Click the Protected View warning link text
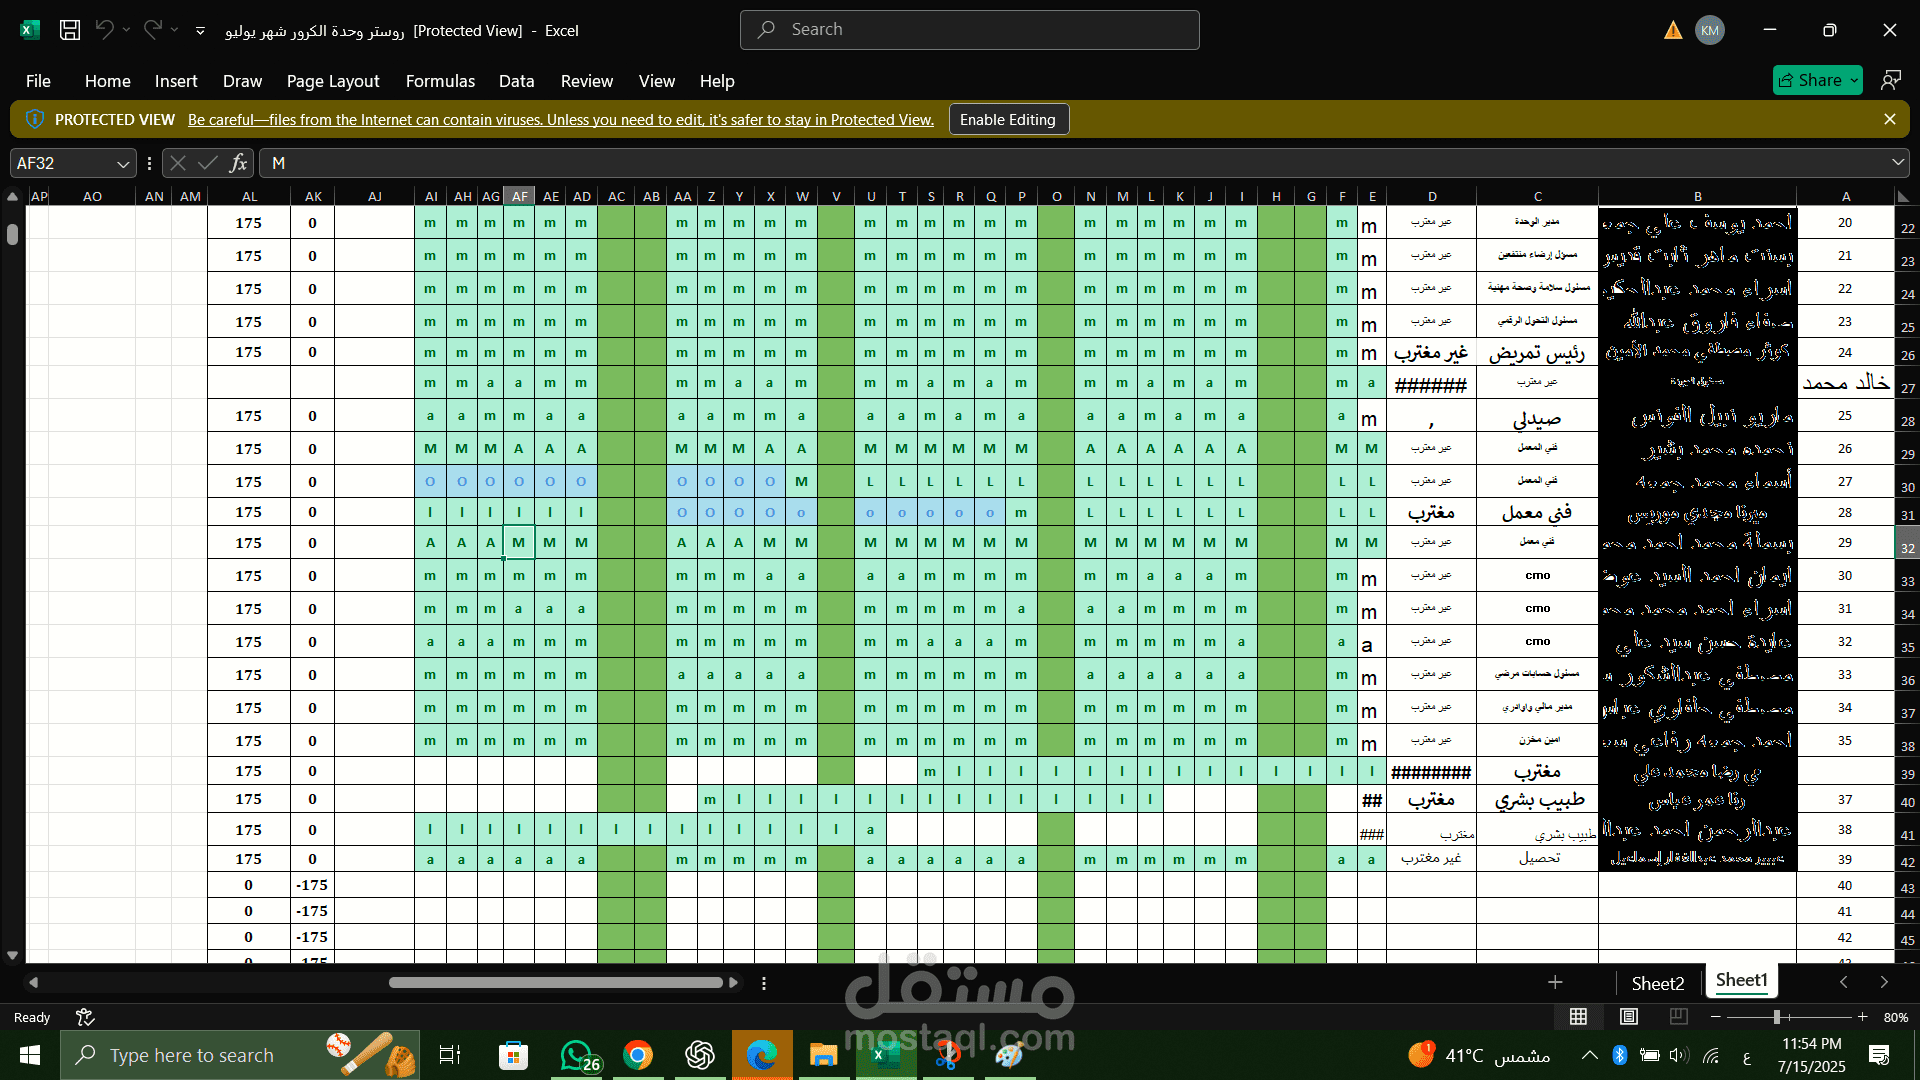Image resolution: width=1920 pixels, height=1080 pixels. point(561,119)
